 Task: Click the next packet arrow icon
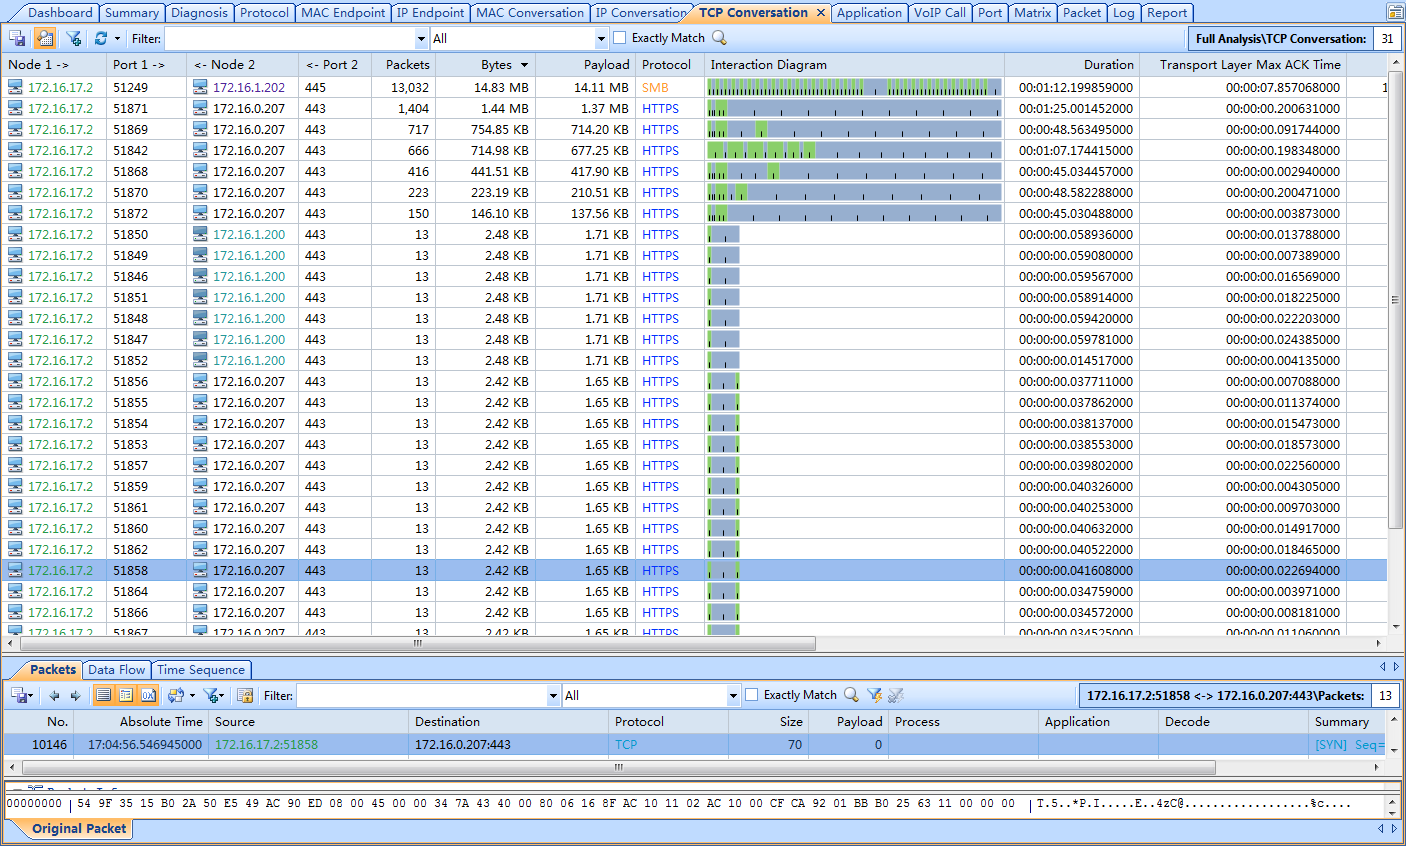point(75,695)
